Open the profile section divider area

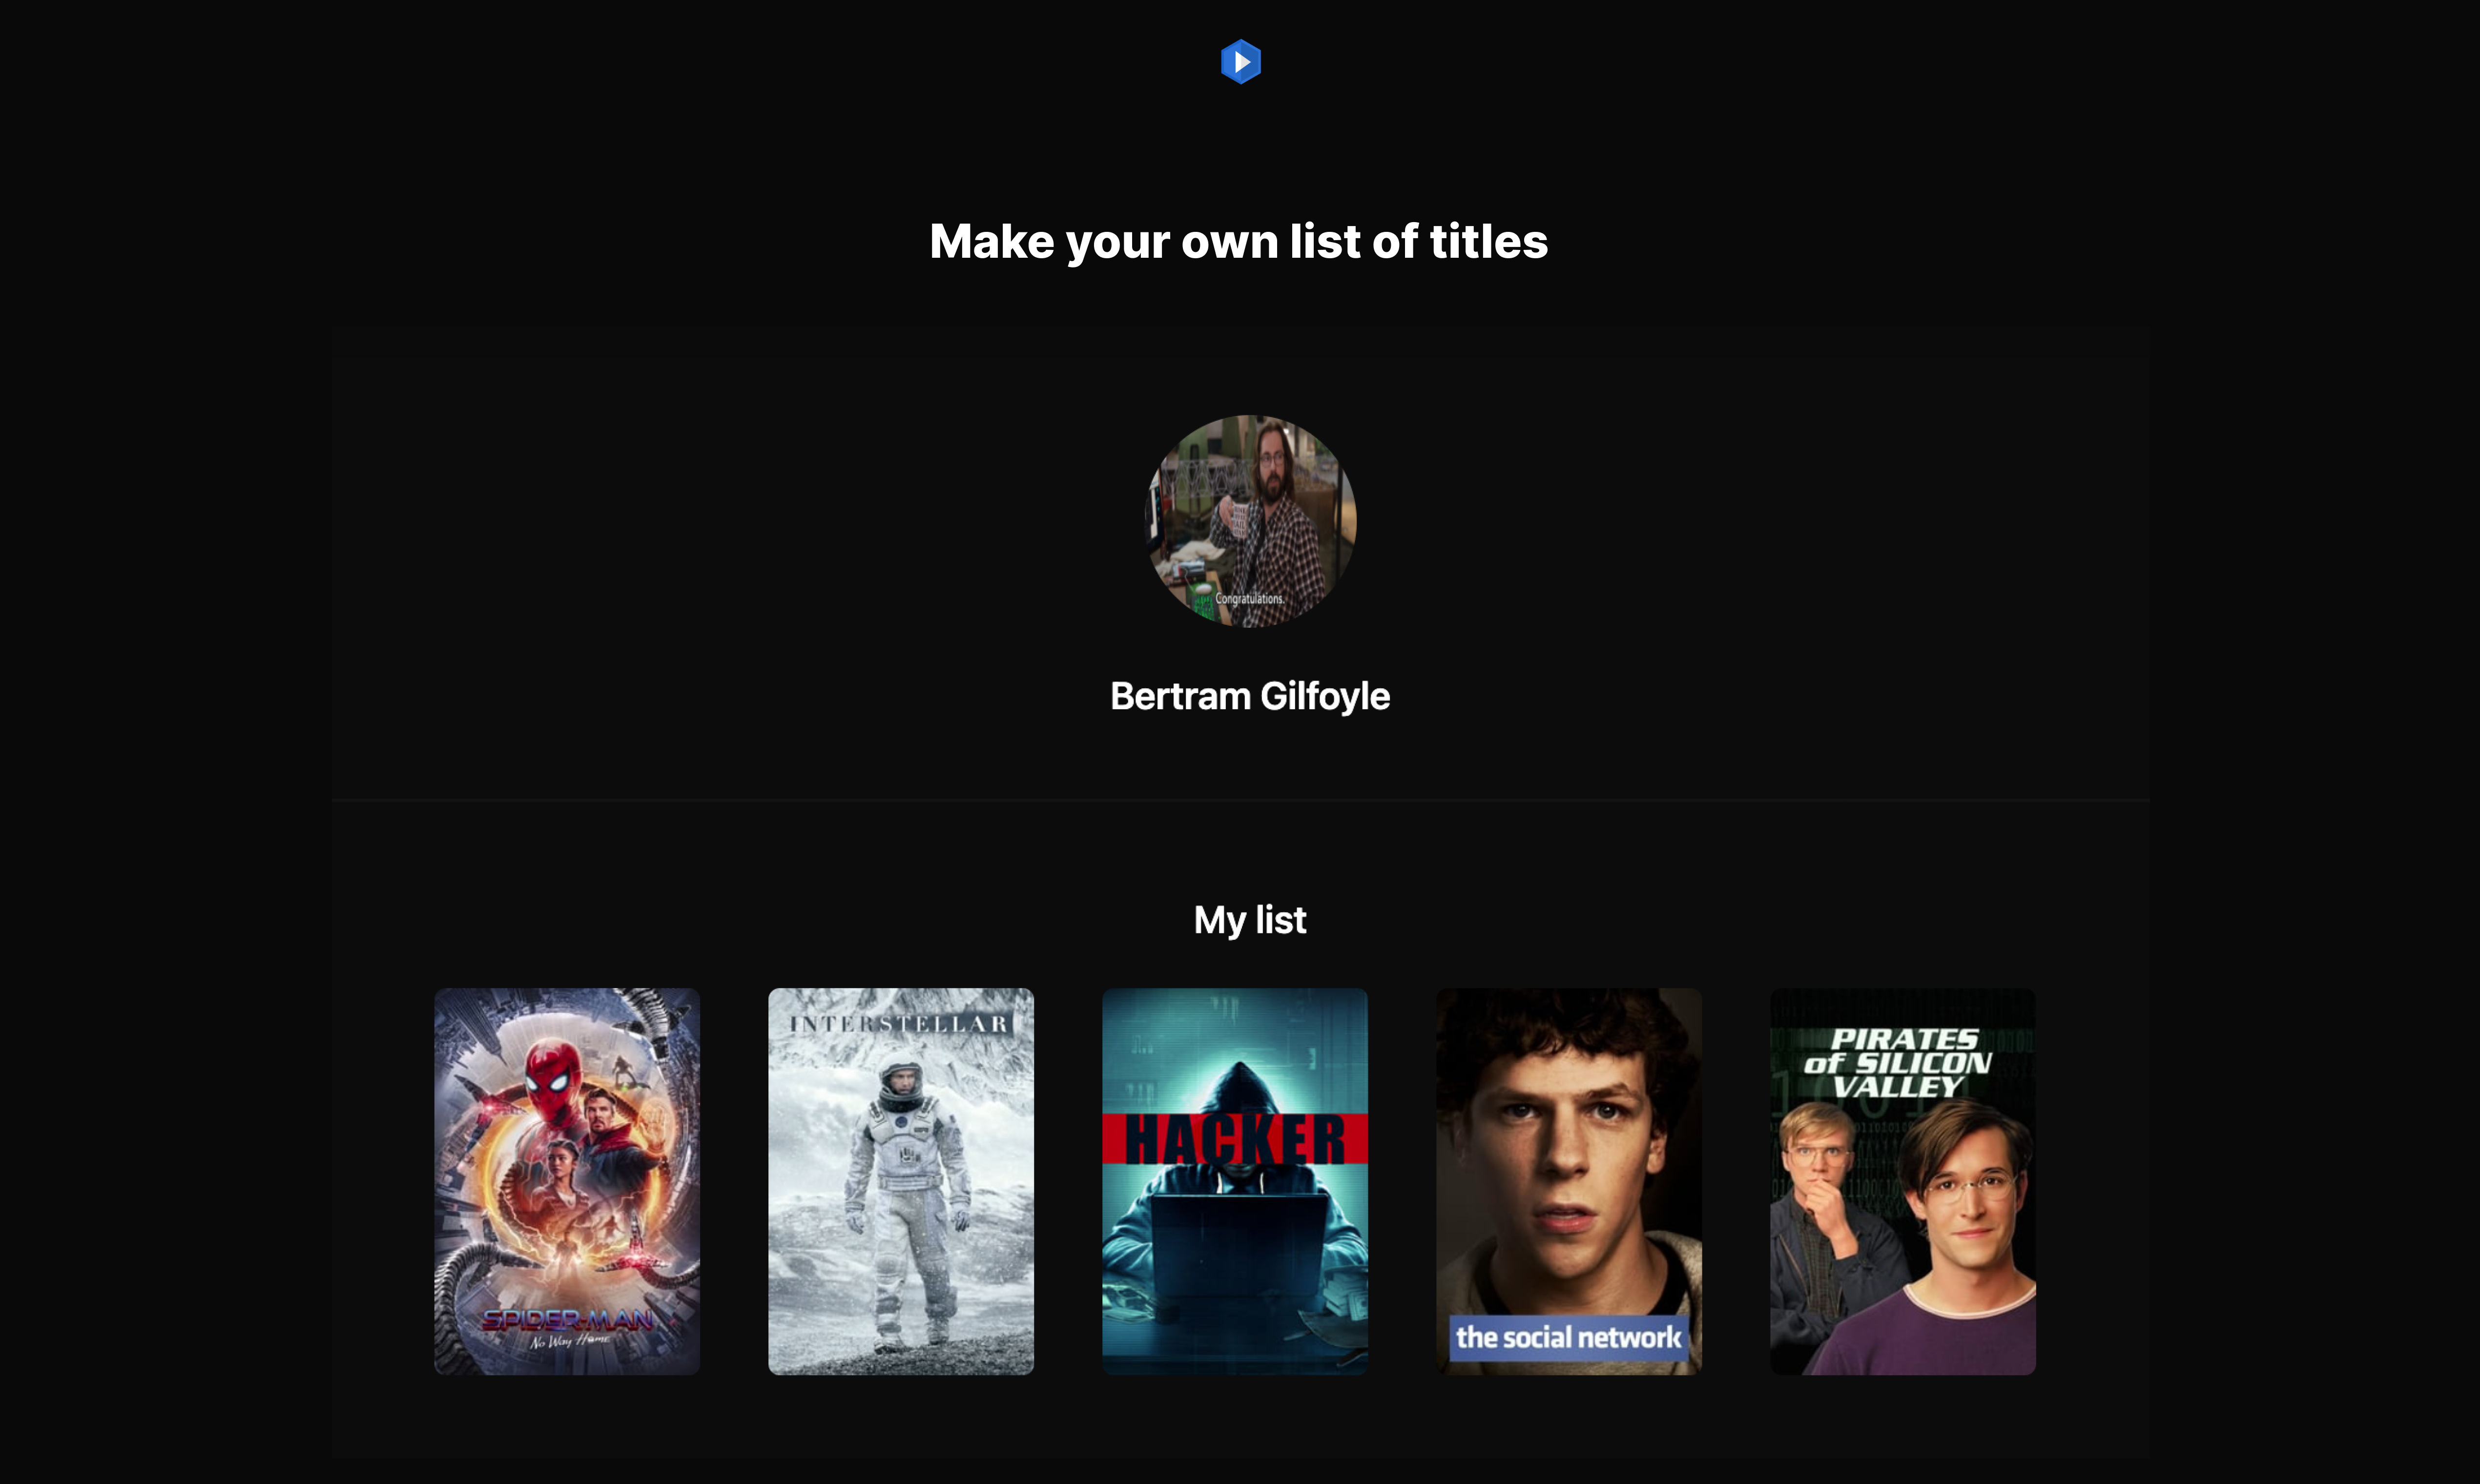tap(1240, 800)
